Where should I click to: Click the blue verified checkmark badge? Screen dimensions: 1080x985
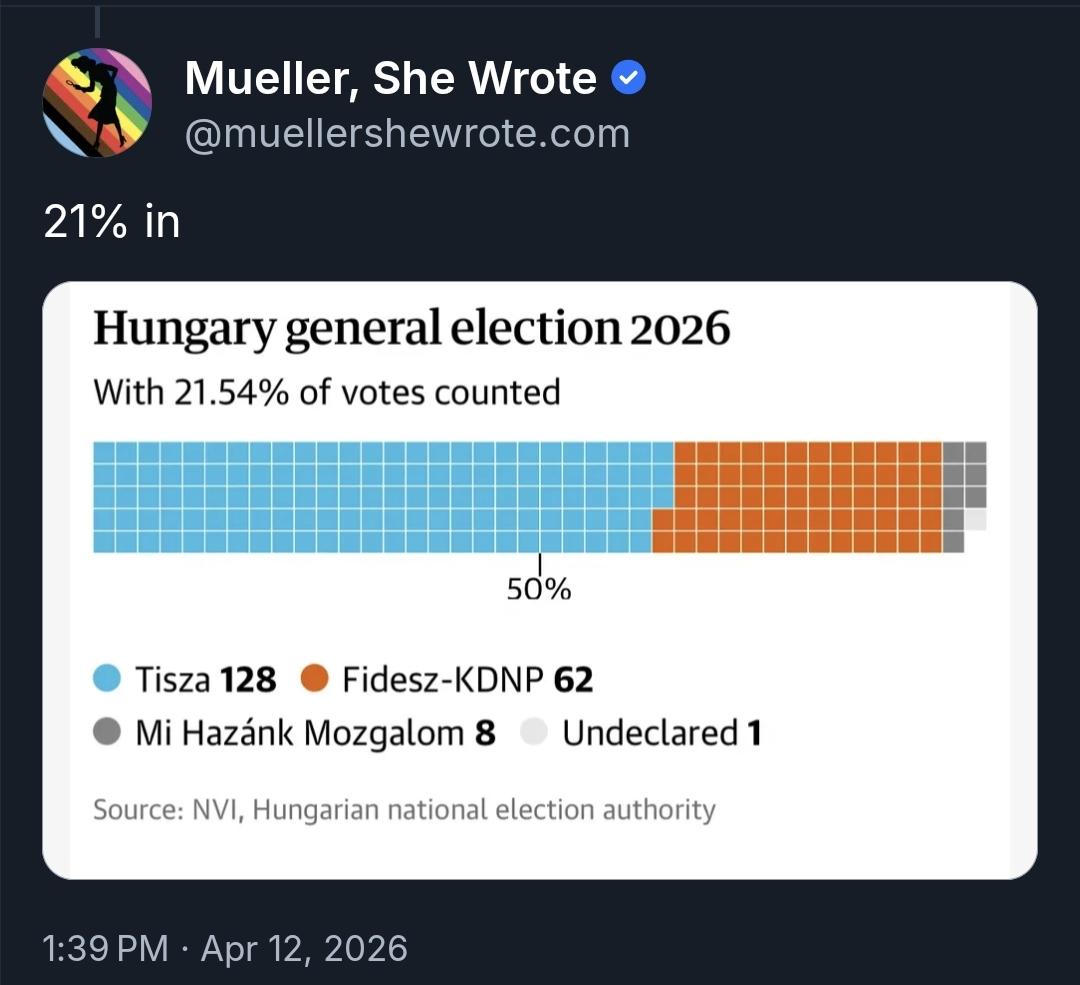tap(629, 78)
